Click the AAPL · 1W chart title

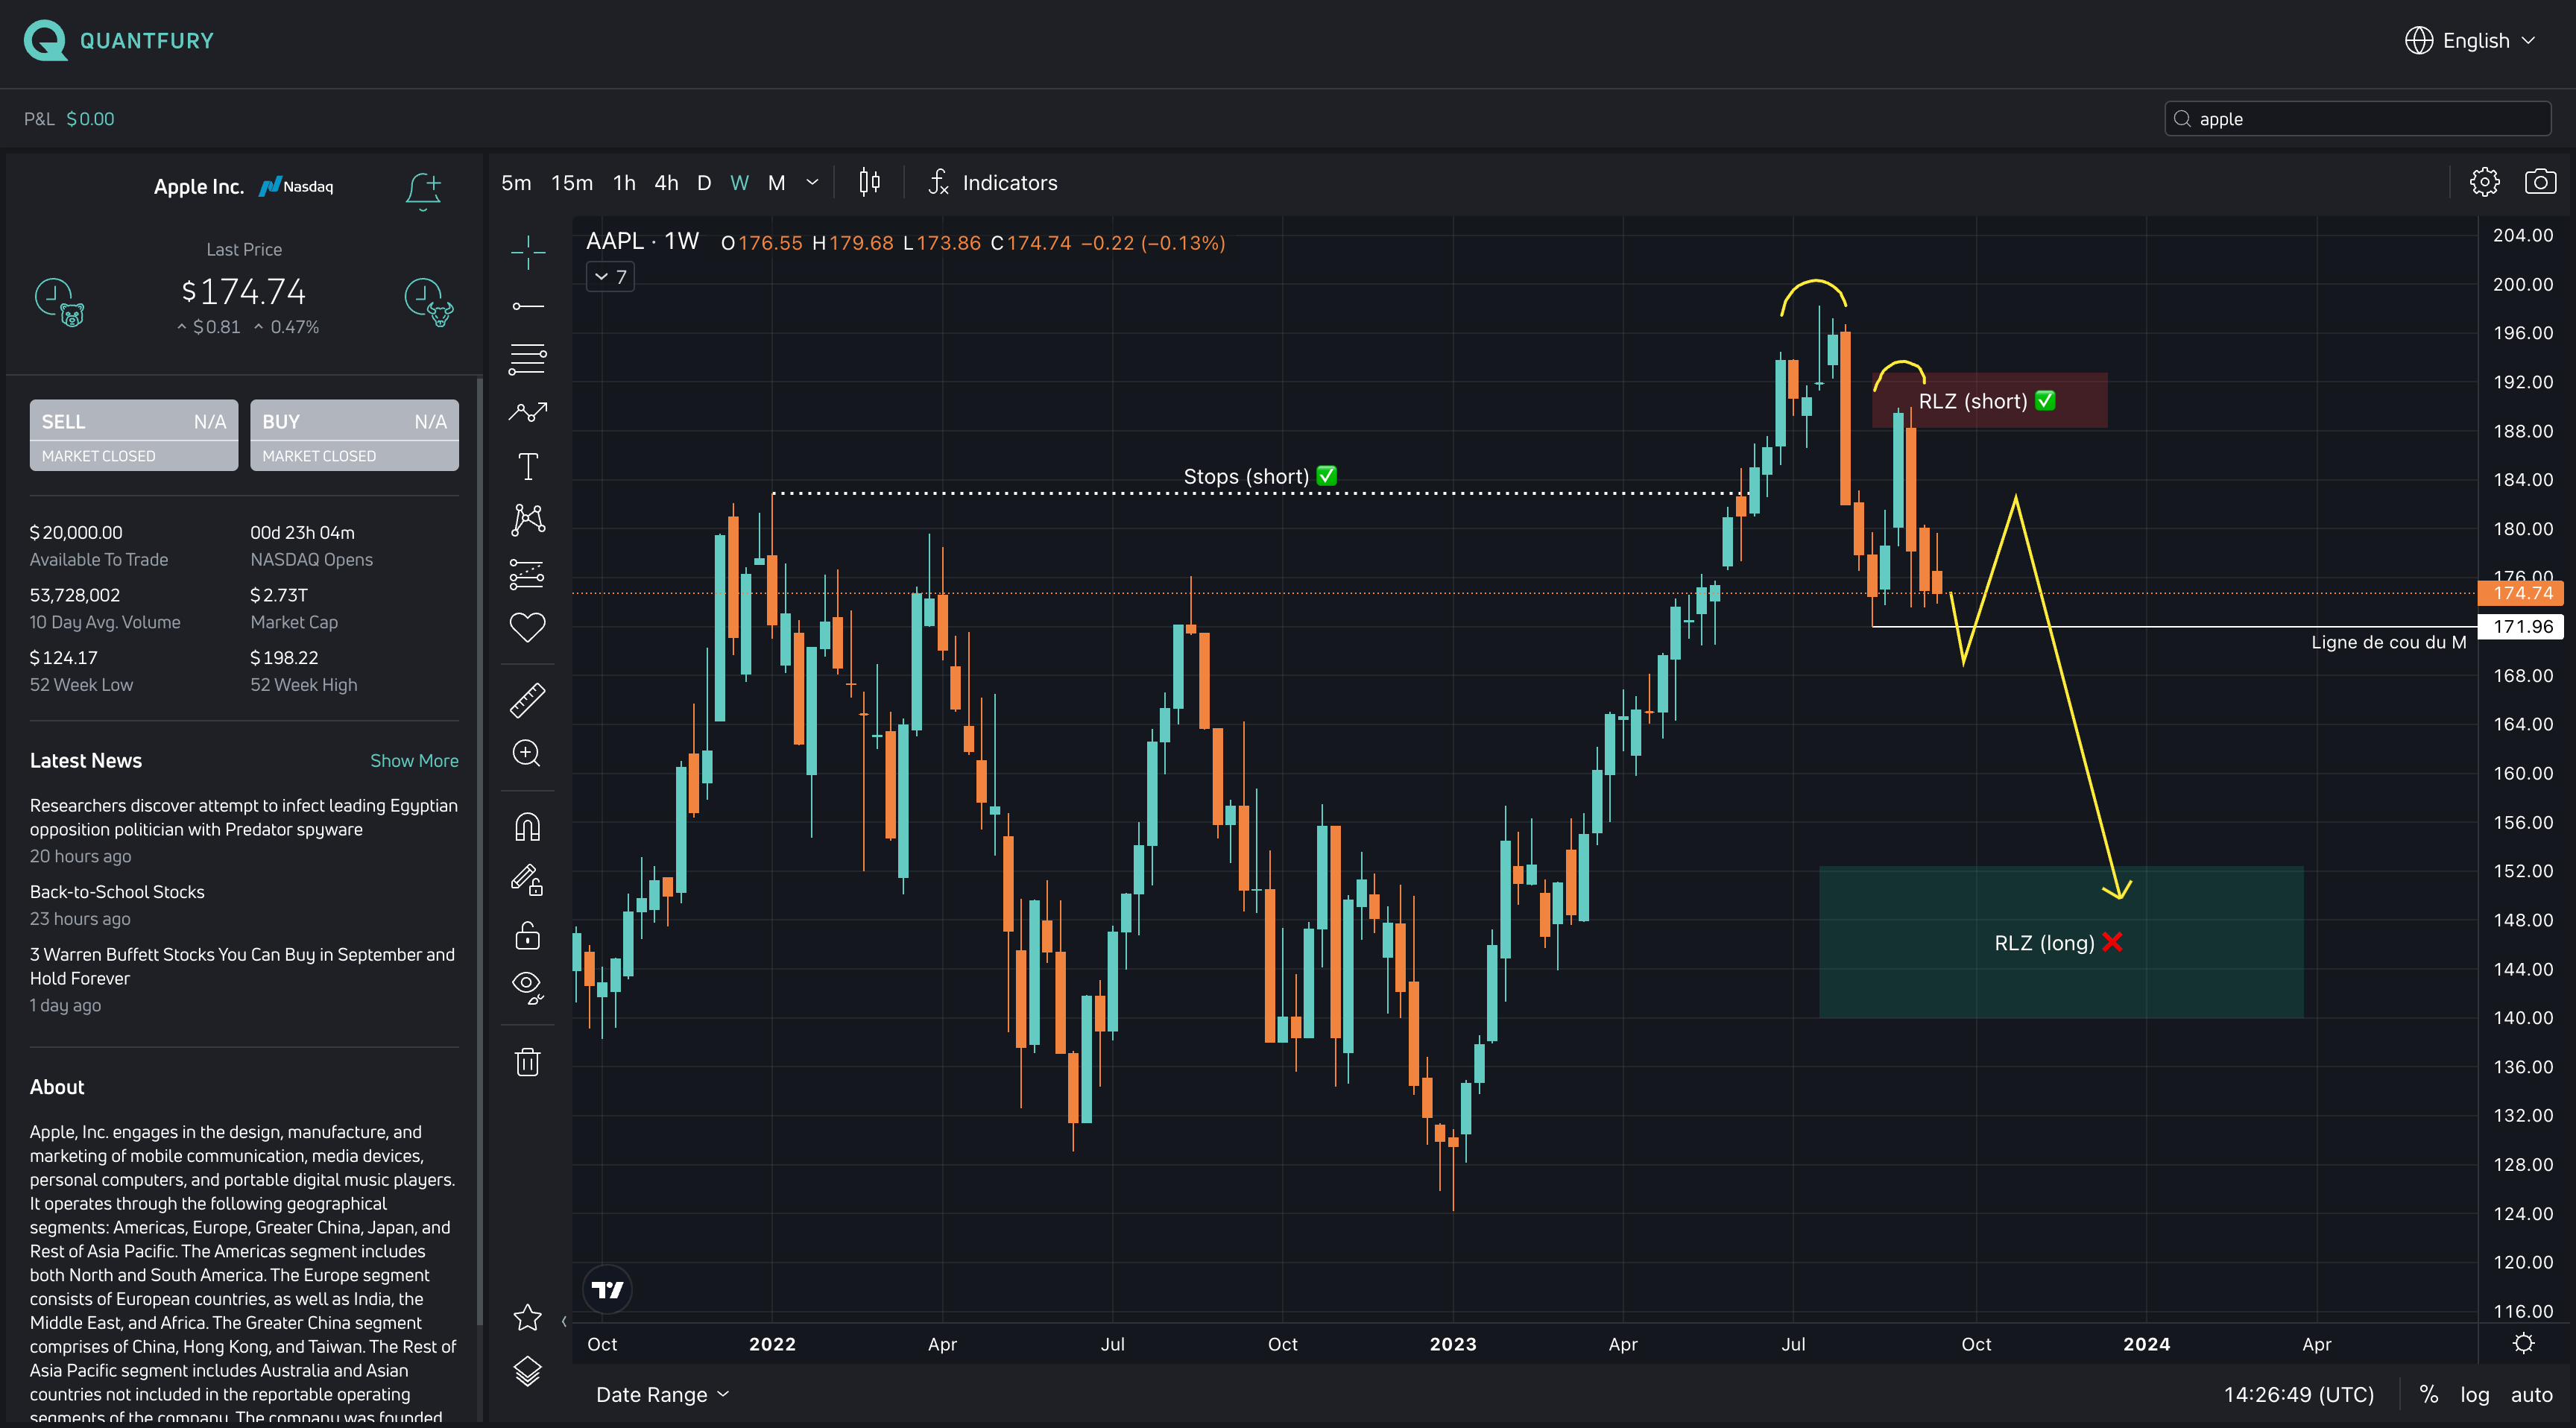click(642, 241)
